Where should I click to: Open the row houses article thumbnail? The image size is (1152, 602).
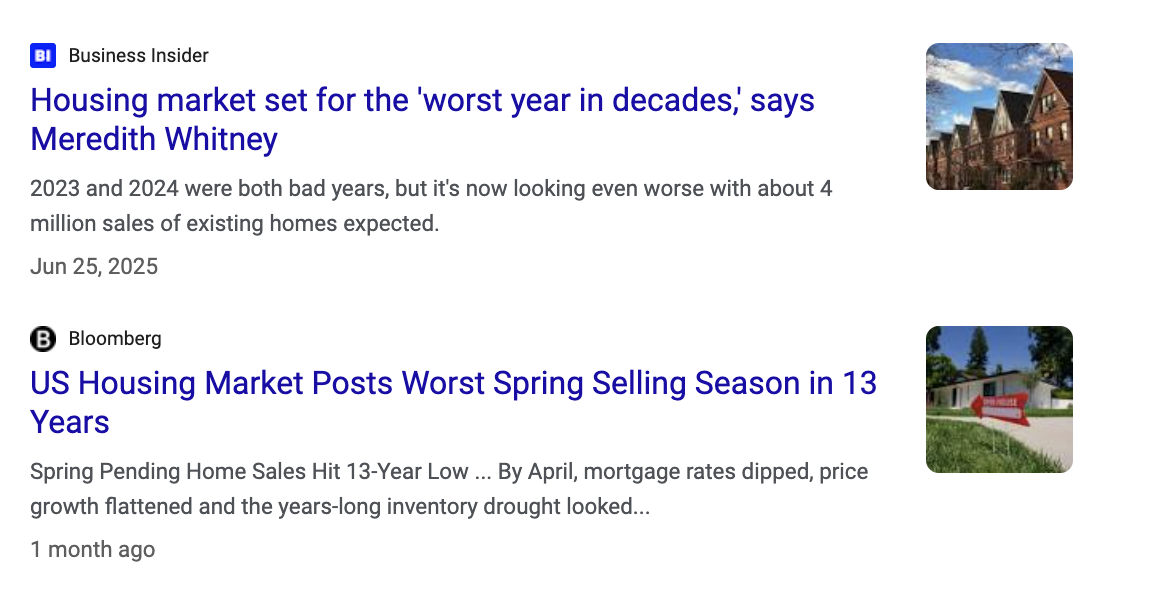[x=999, y=116]
